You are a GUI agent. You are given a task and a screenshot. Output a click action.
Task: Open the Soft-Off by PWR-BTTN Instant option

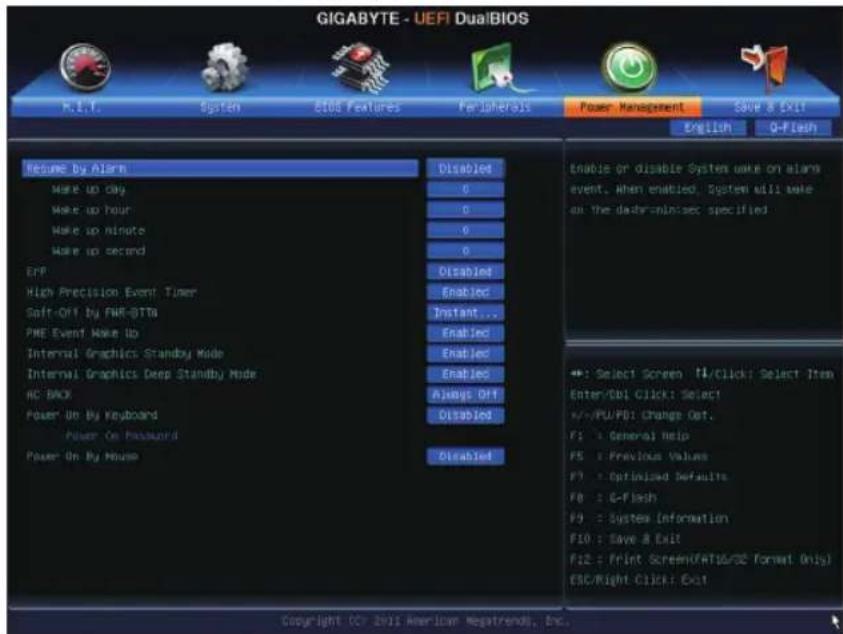[x=465, y=312]
